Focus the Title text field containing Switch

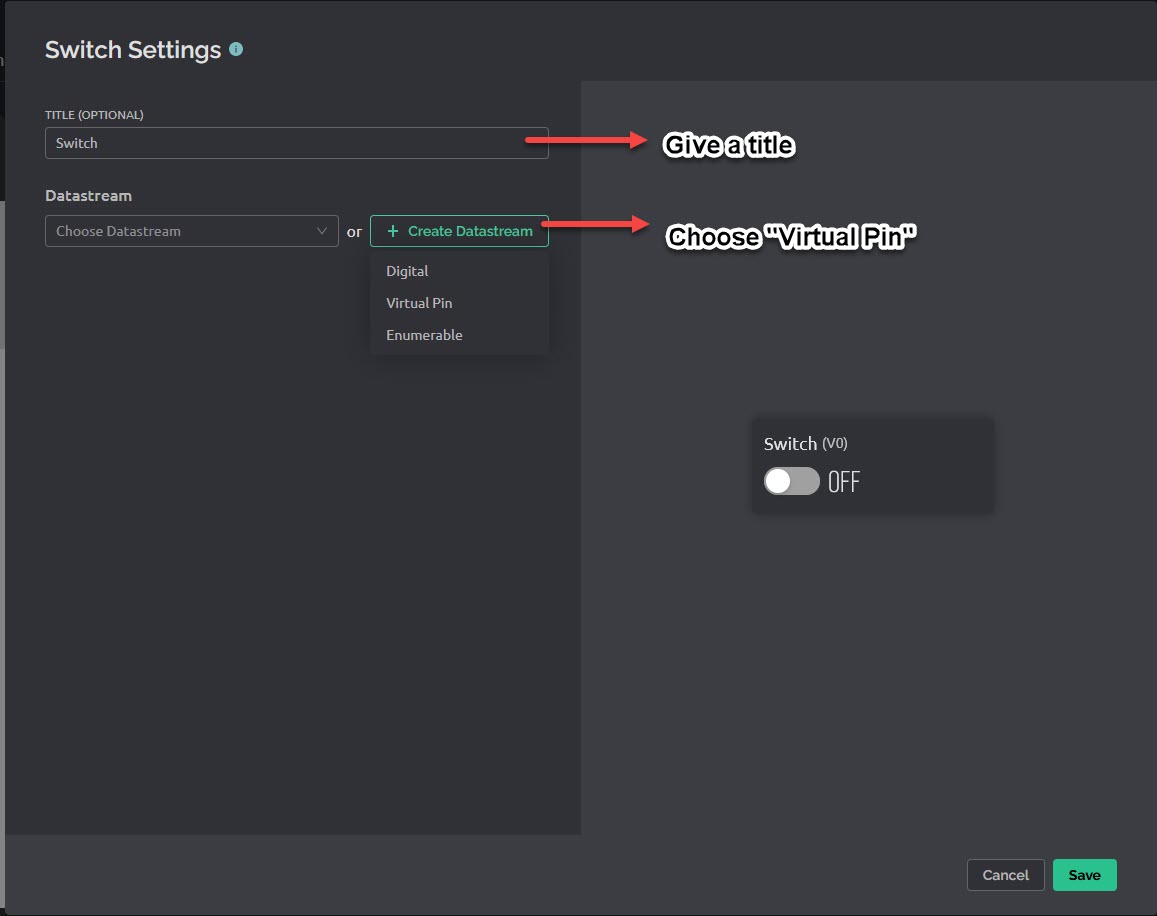pyautogui.click(x=296, y=143)
